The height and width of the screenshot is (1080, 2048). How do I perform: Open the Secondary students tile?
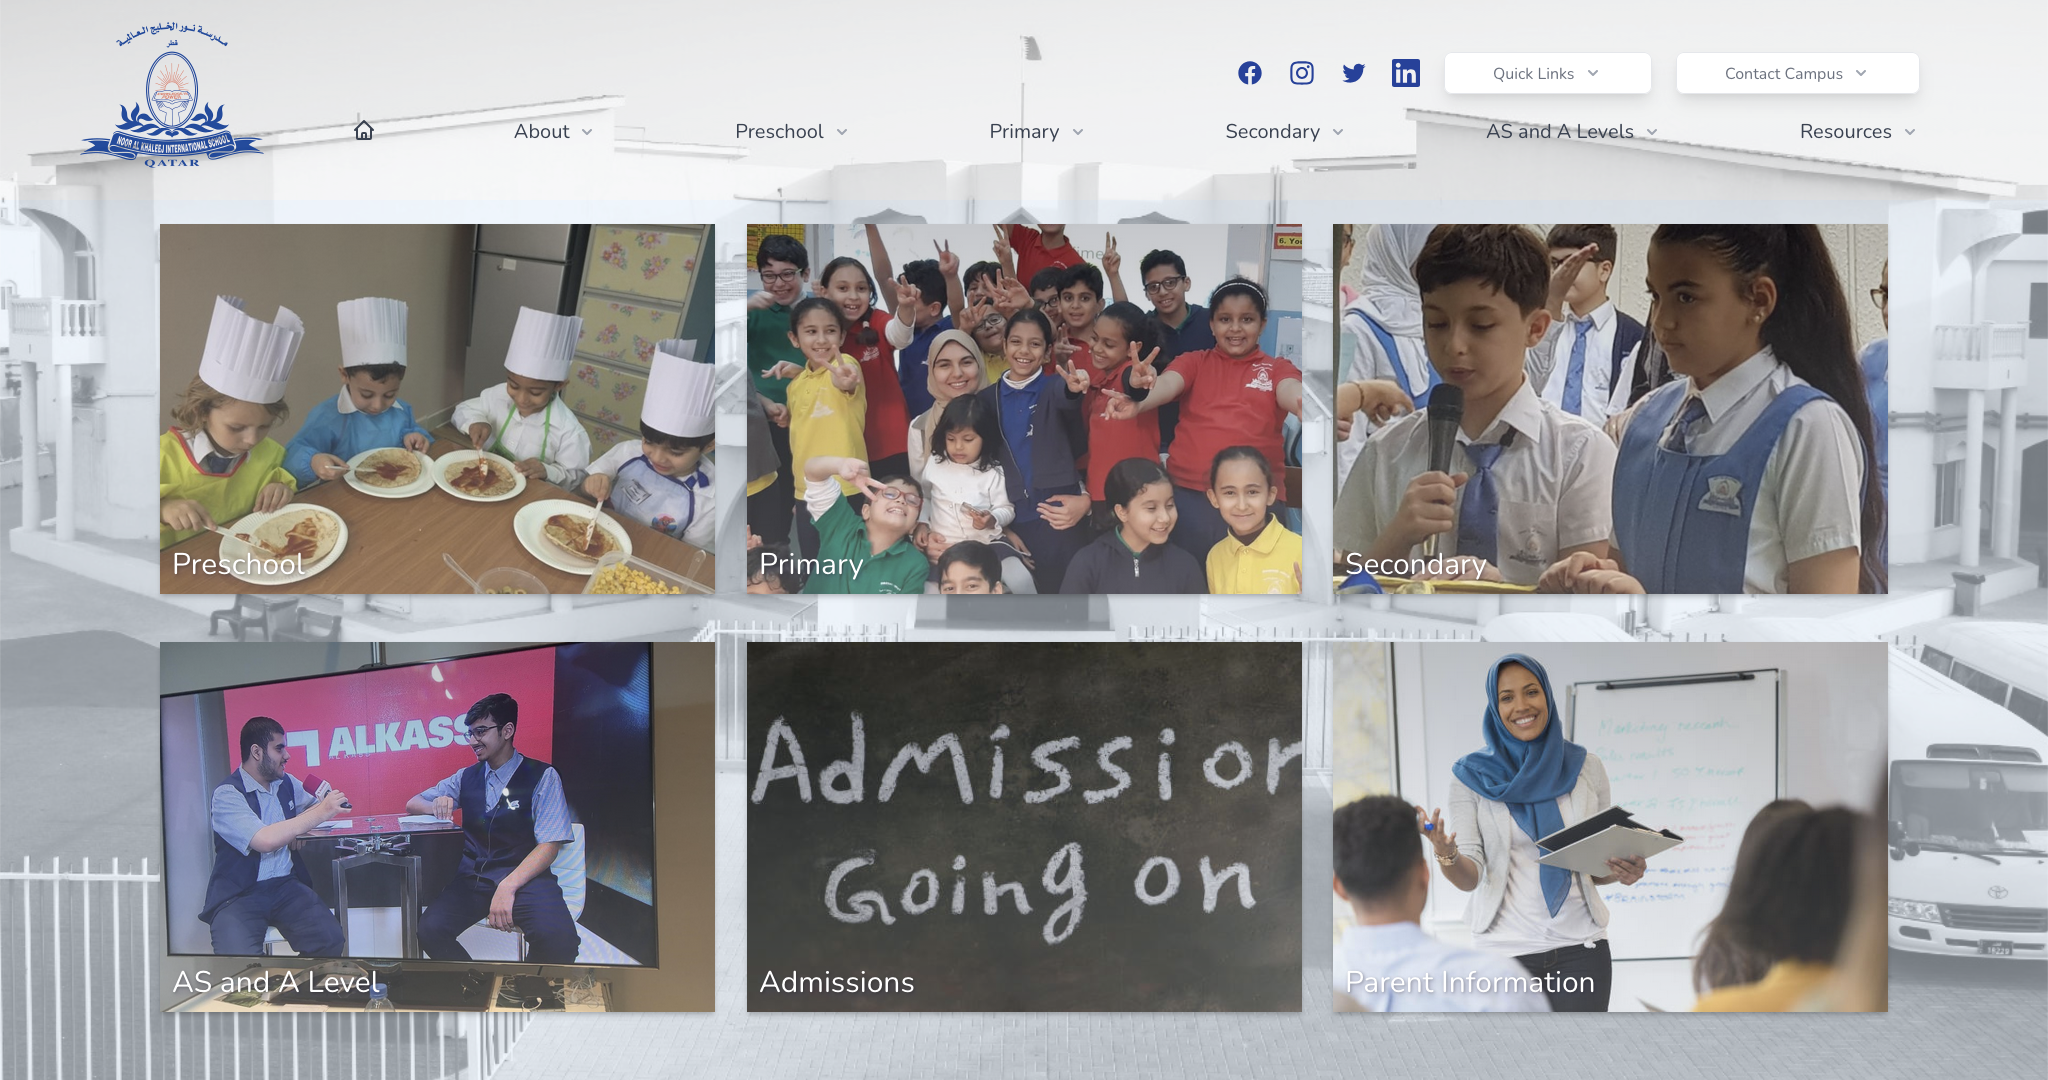1609,408
